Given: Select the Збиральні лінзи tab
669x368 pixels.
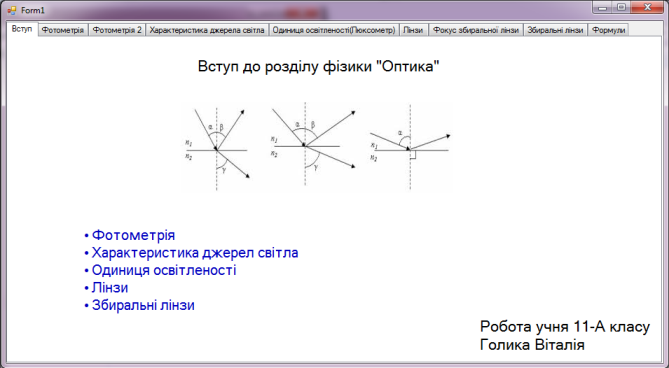Looking at the screenshot, I should click(x=555, y=30).
